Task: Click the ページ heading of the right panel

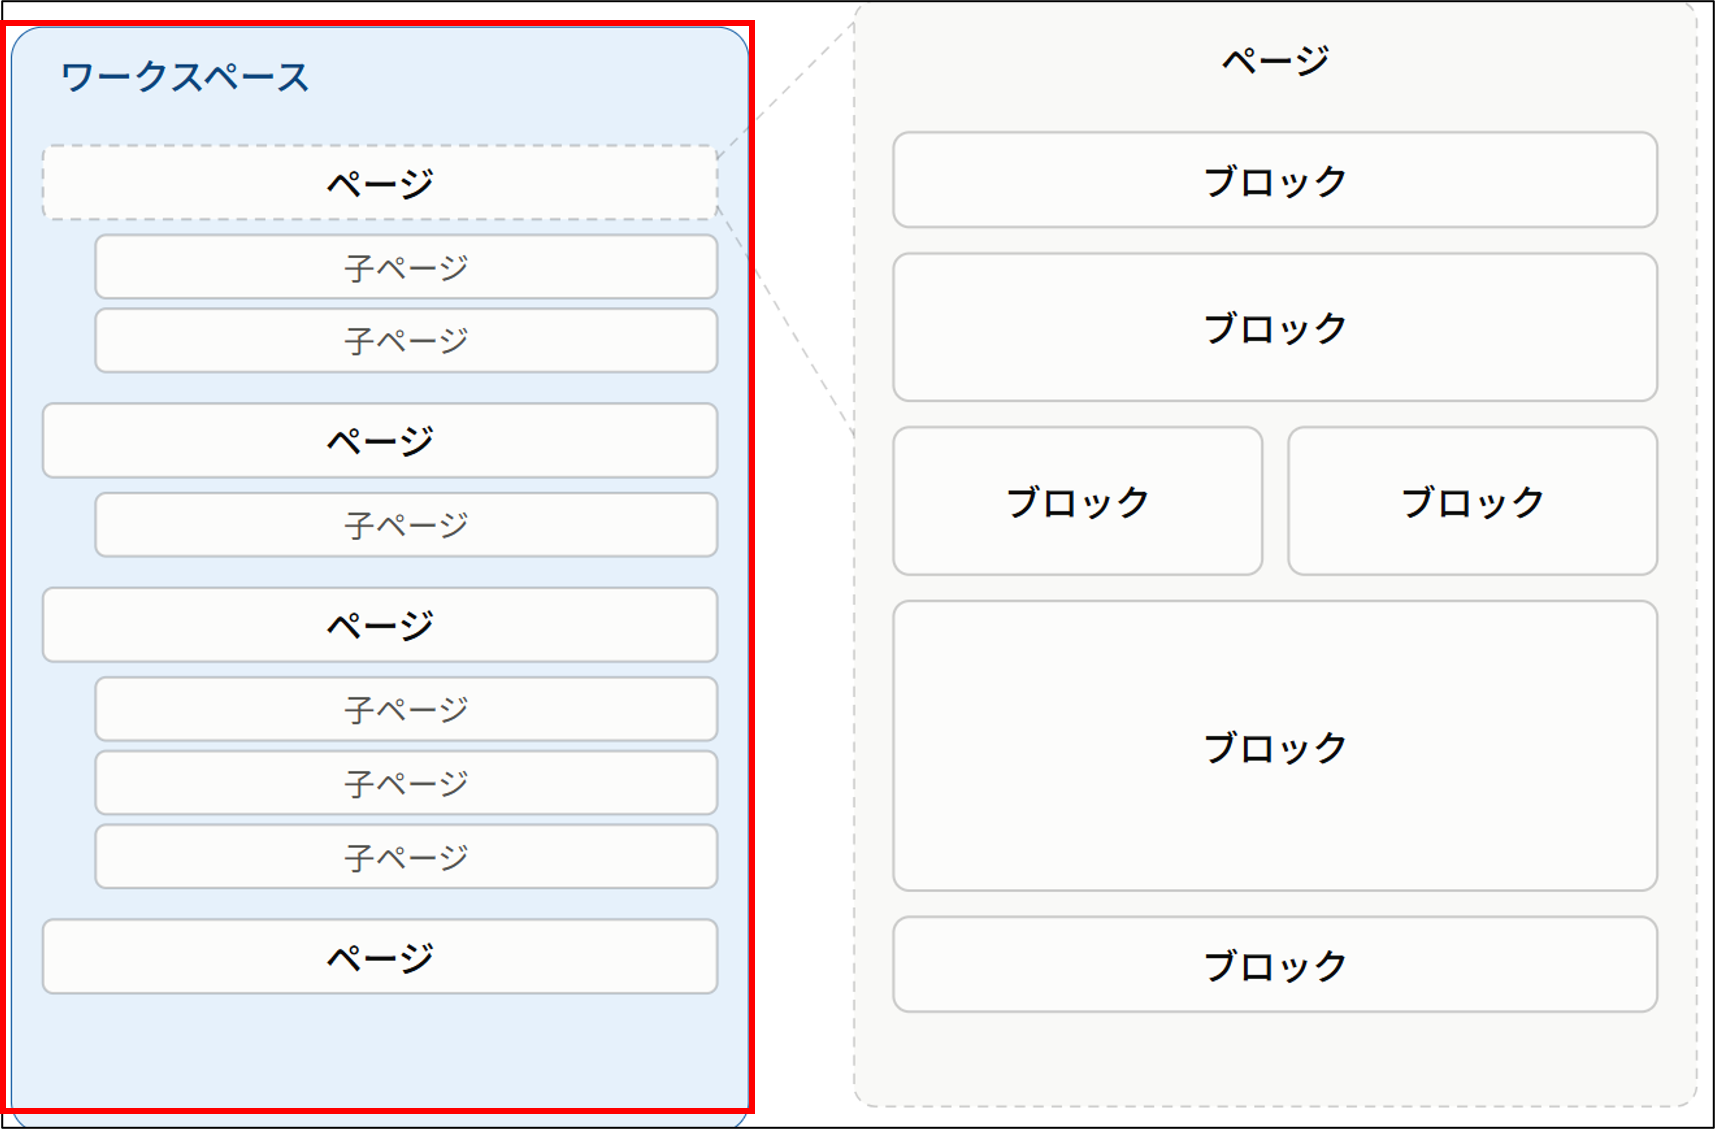Action: pos(1275,61)
